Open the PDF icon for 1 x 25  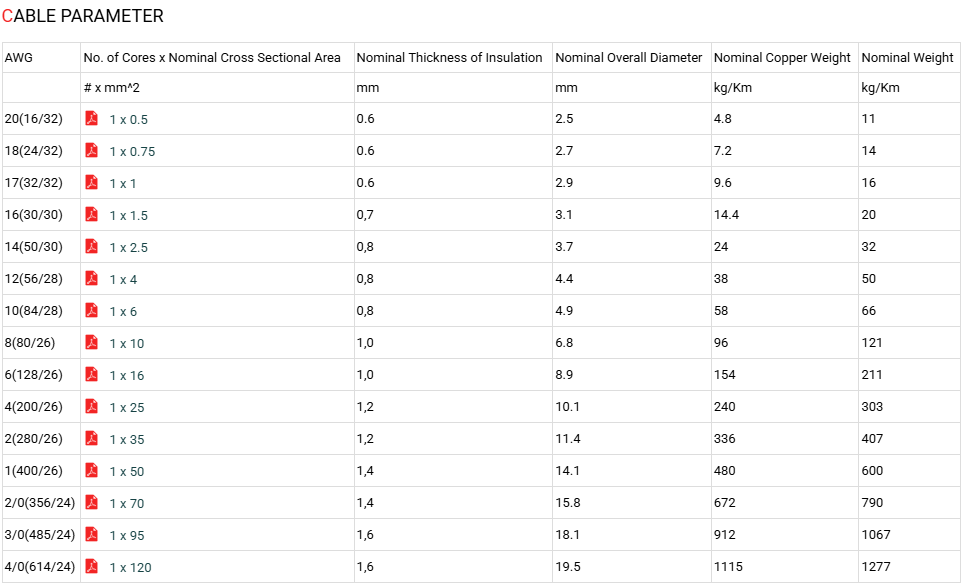(x=92, y=406)
